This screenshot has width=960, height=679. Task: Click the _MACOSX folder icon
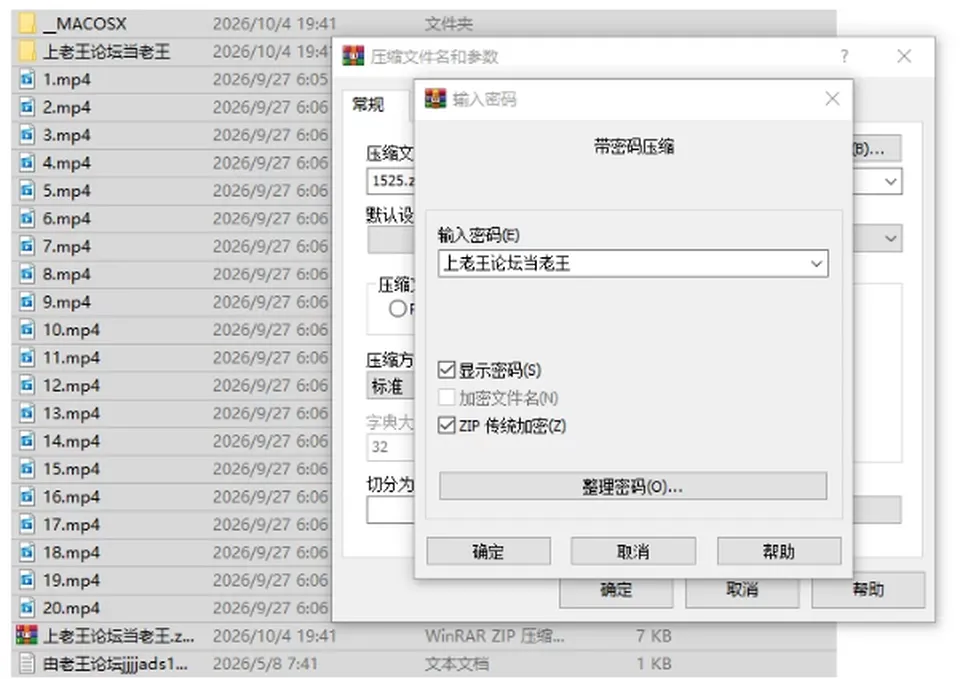27,23
